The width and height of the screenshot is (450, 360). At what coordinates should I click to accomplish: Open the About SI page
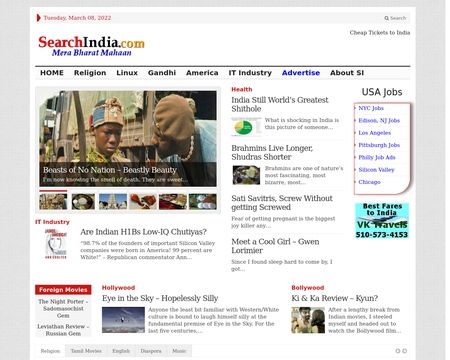click(347, 73)
